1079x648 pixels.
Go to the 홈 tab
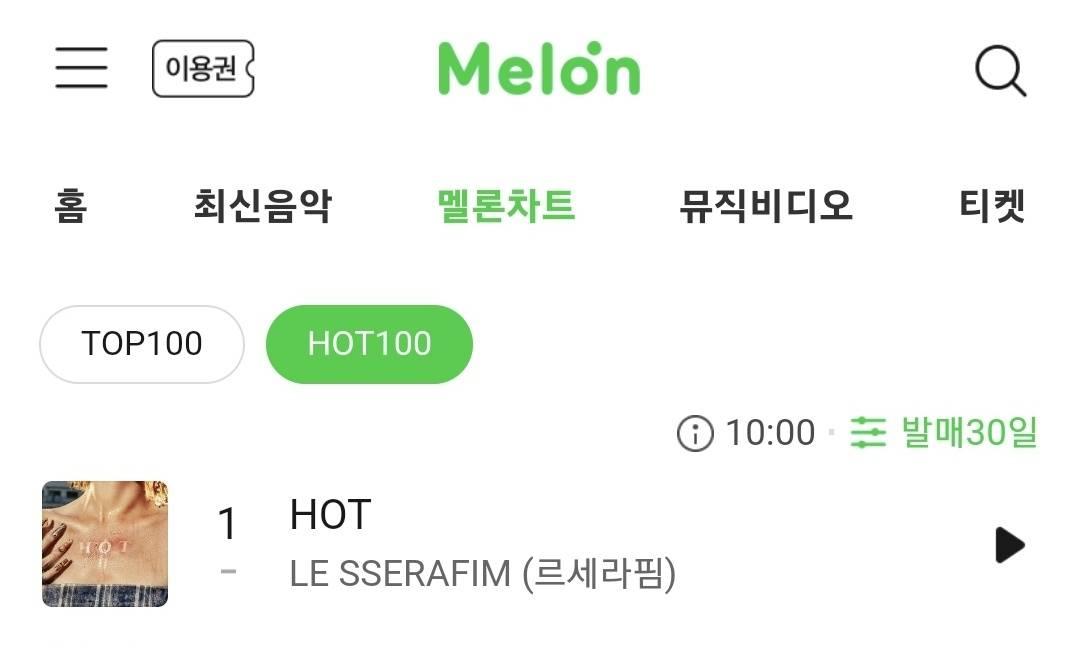[x=70, y=206]
